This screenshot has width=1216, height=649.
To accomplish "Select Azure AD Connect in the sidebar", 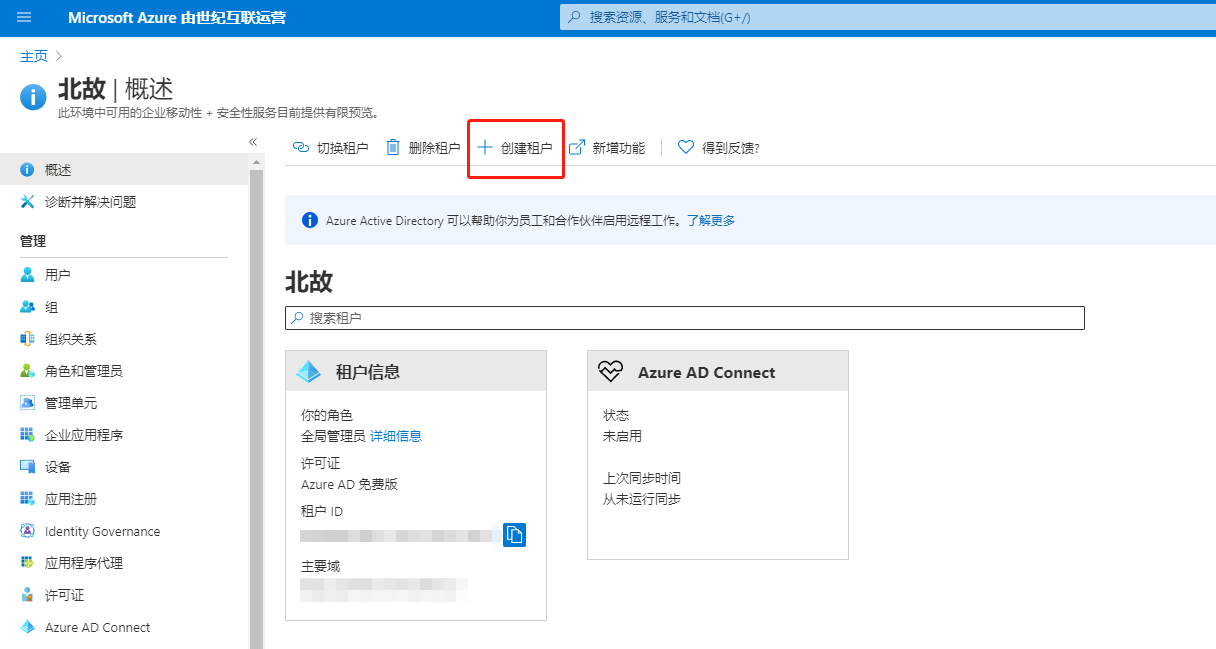I will [x=97, y=627].
